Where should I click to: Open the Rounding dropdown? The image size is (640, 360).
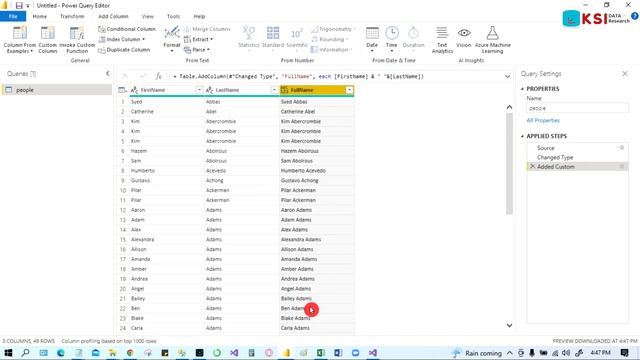[x=330, y=39]
